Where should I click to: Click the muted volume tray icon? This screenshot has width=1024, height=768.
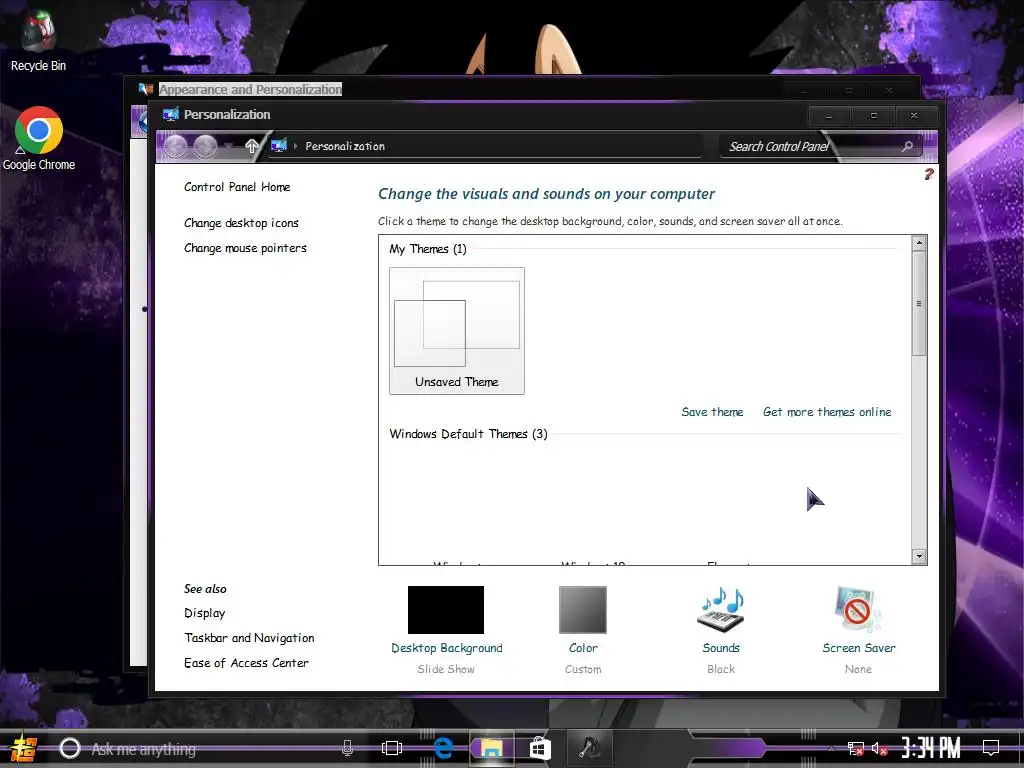click(x=880, y=748)
